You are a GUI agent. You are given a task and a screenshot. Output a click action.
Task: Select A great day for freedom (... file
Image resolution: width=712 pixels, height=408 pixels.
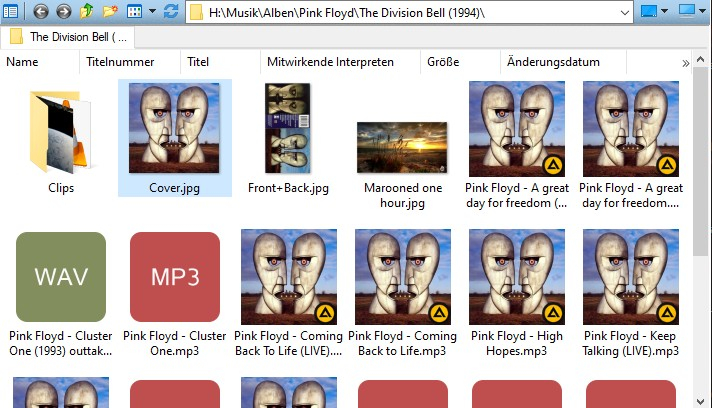point(517,129)
